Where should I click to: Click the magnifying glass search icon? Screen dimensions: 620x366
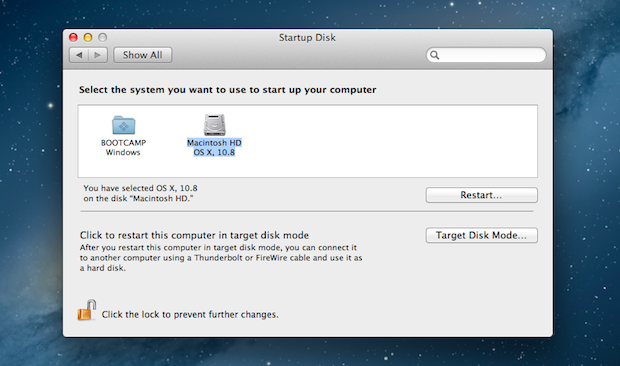435,55
